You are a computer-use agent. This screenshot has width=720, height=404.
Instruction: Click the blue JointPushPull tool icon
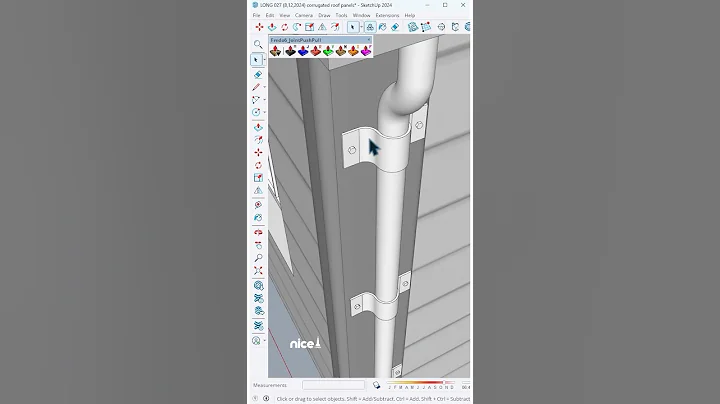303,51
